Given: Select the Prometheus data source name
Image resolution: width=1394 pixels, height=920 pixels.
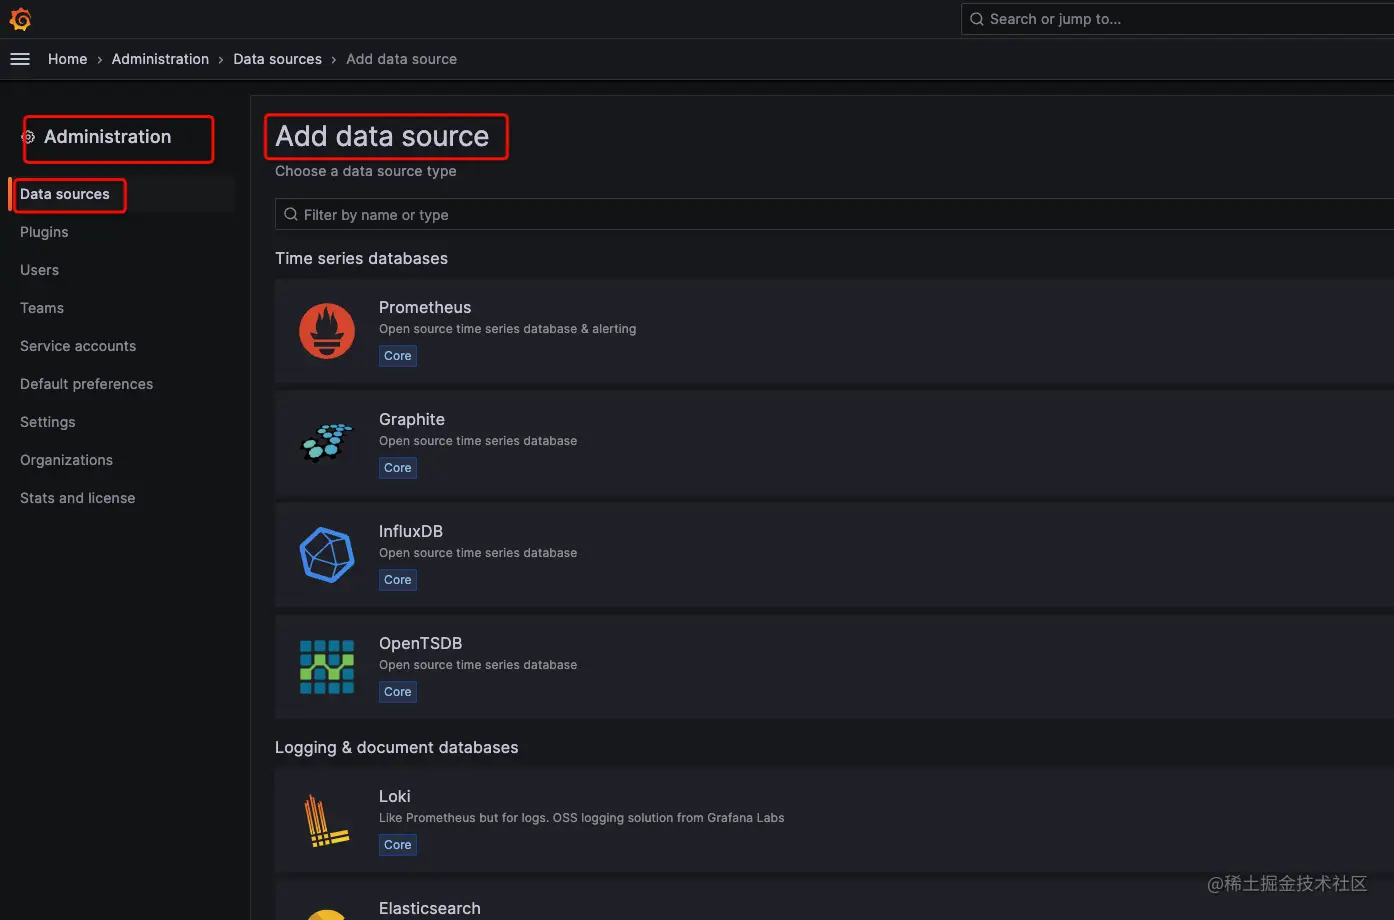Looking at the screenshot, I should (x=425, y=307).
